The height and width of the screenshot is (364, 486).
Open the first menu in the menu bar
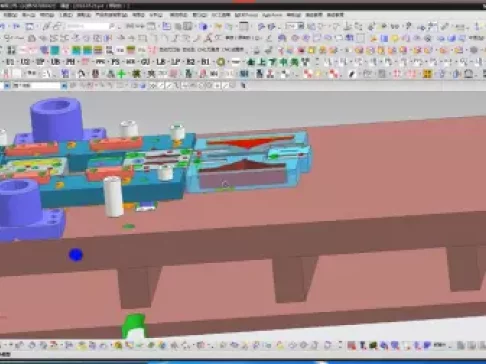tap(10, 15)
